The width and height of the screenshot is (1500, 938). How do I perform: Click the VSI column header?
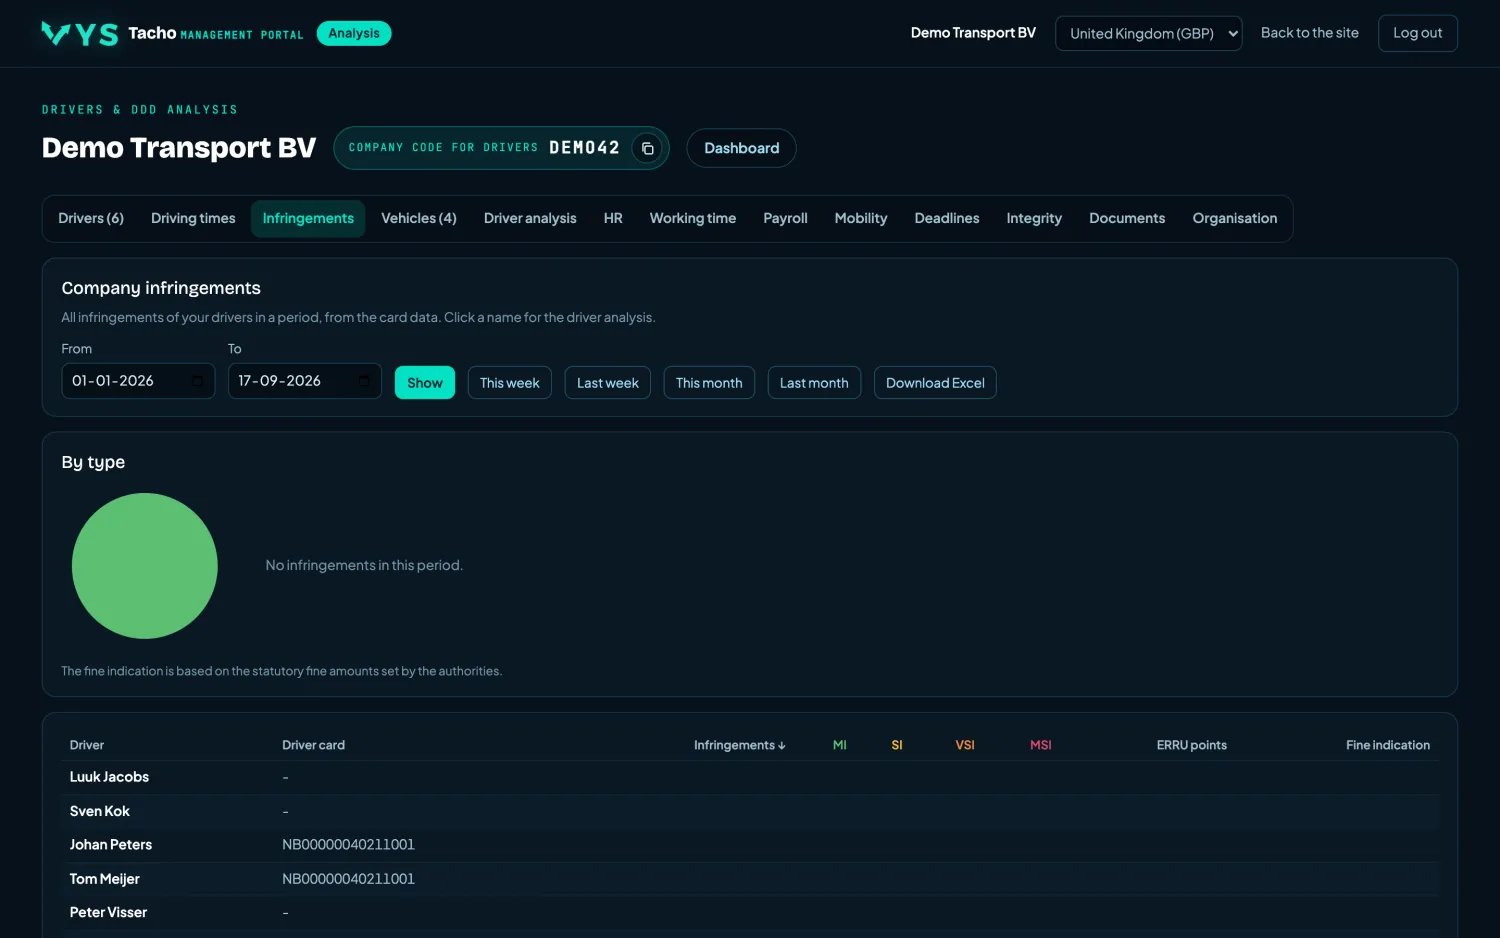click(x=965, y=745)
